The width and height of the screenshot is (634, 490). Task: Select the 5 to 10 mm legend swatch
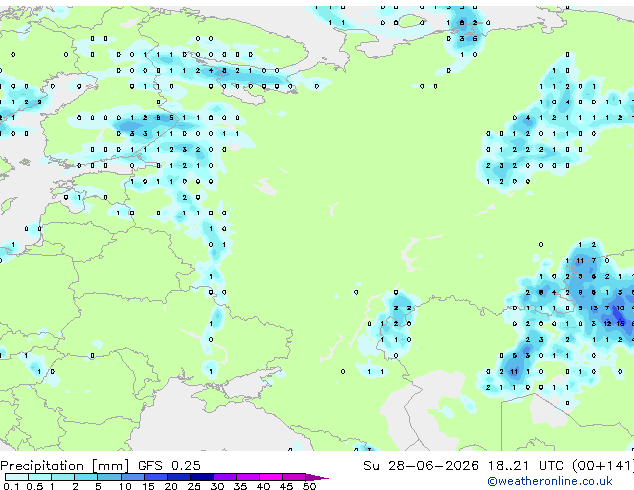[109, 477]
